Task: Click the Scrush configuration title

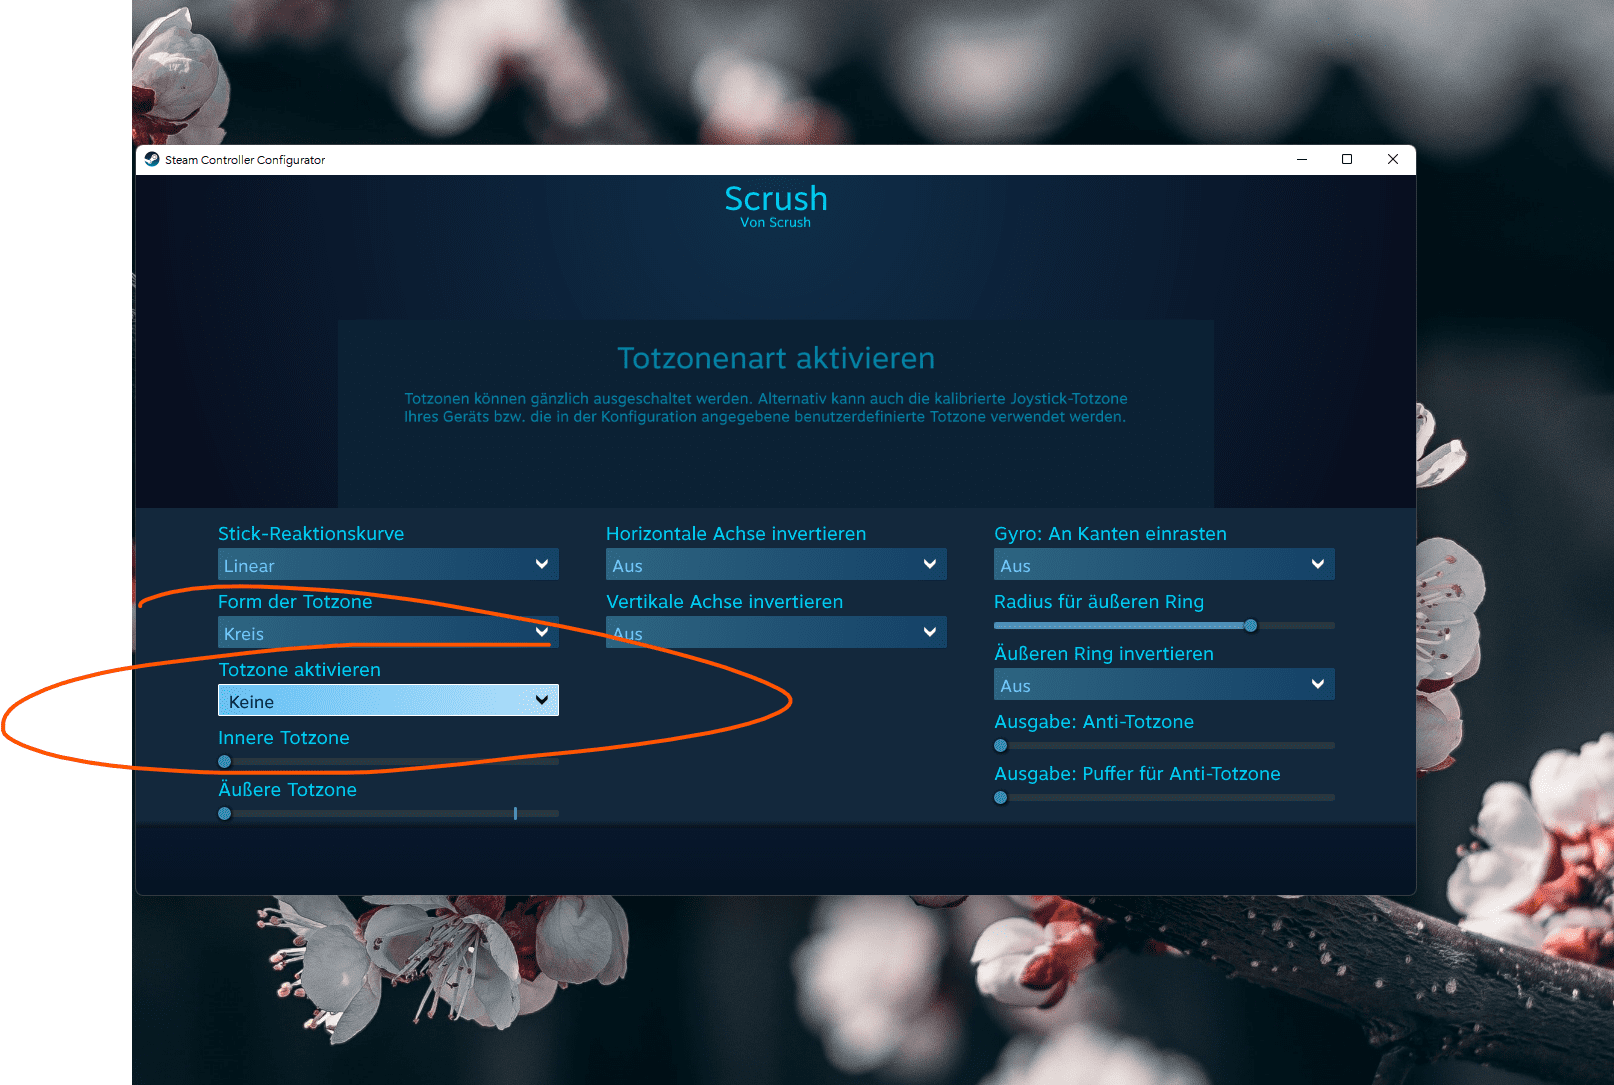Action: (x=776, y=198)
